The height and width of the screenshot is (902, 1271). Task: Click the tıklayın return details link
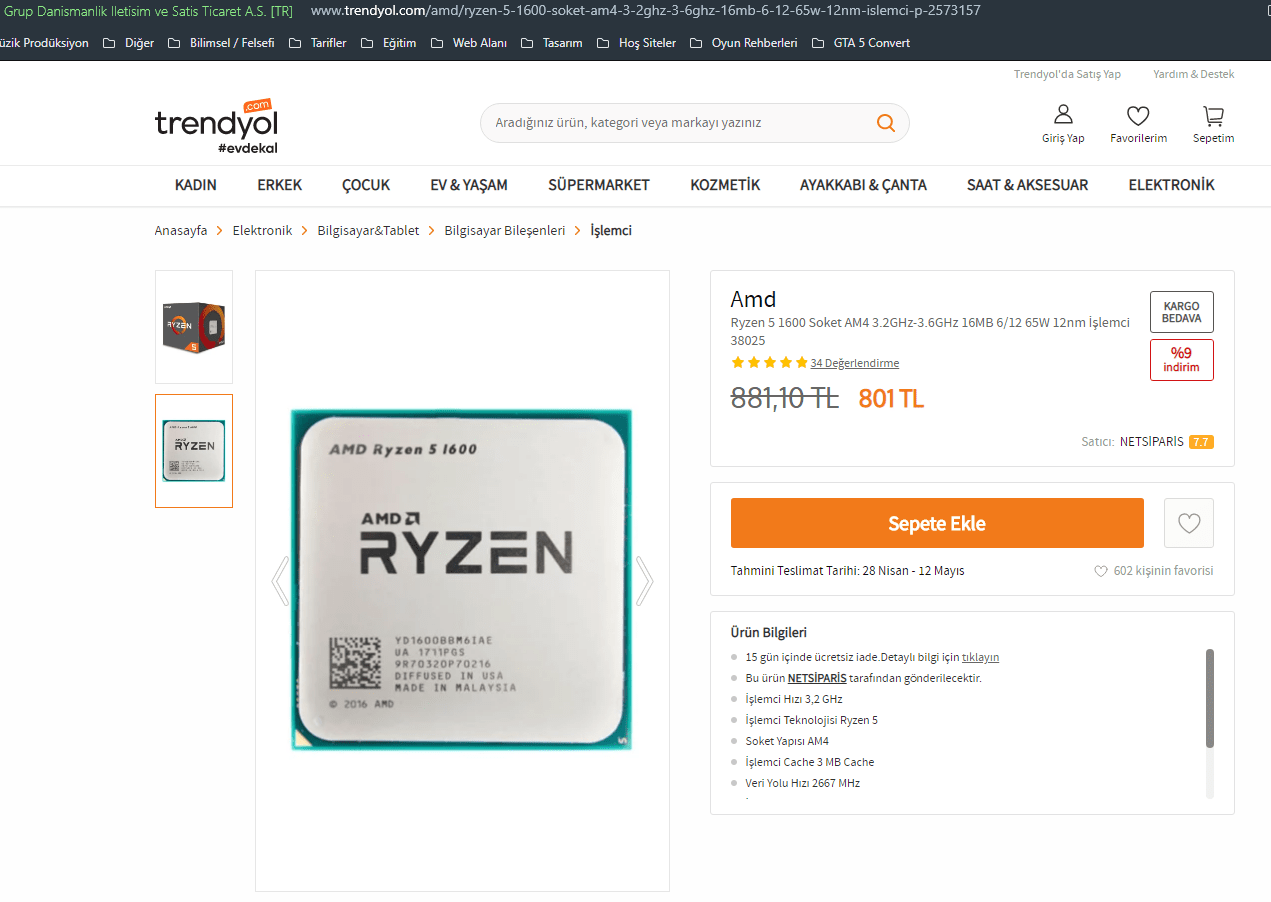(x=980, y=657)
